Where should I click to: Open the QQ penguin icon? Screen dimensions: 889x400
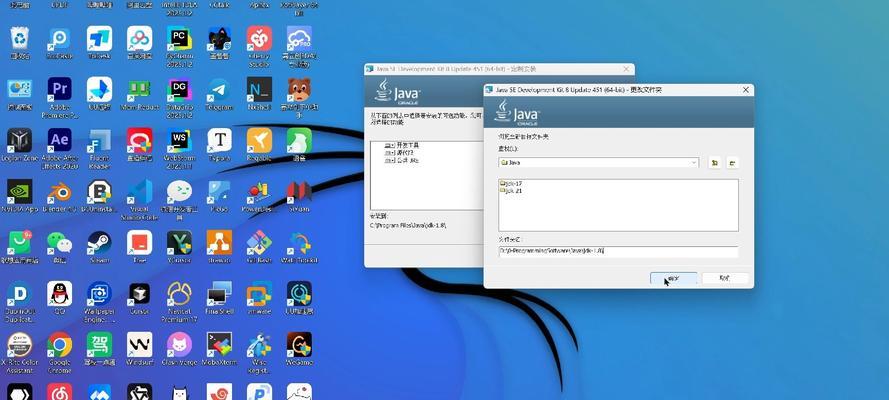pyautogui.click(x=60, y=298)
